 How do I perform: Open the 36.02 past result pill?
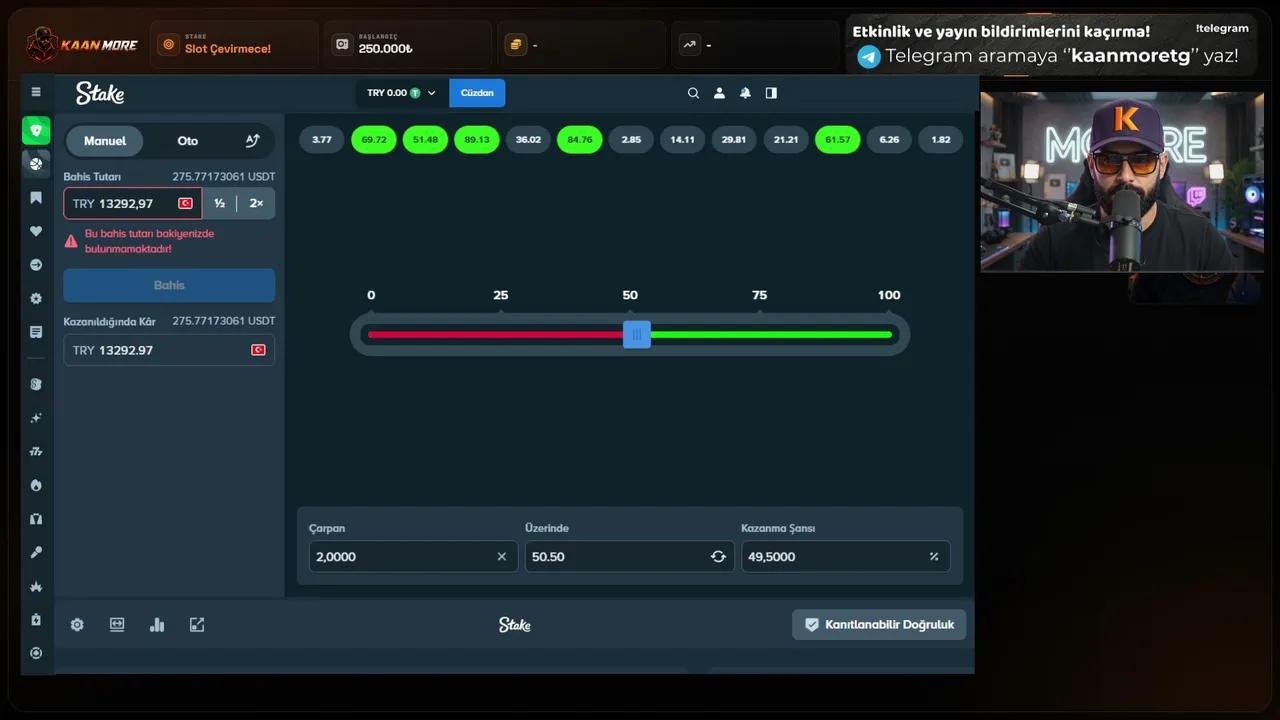tap(528, 140)
